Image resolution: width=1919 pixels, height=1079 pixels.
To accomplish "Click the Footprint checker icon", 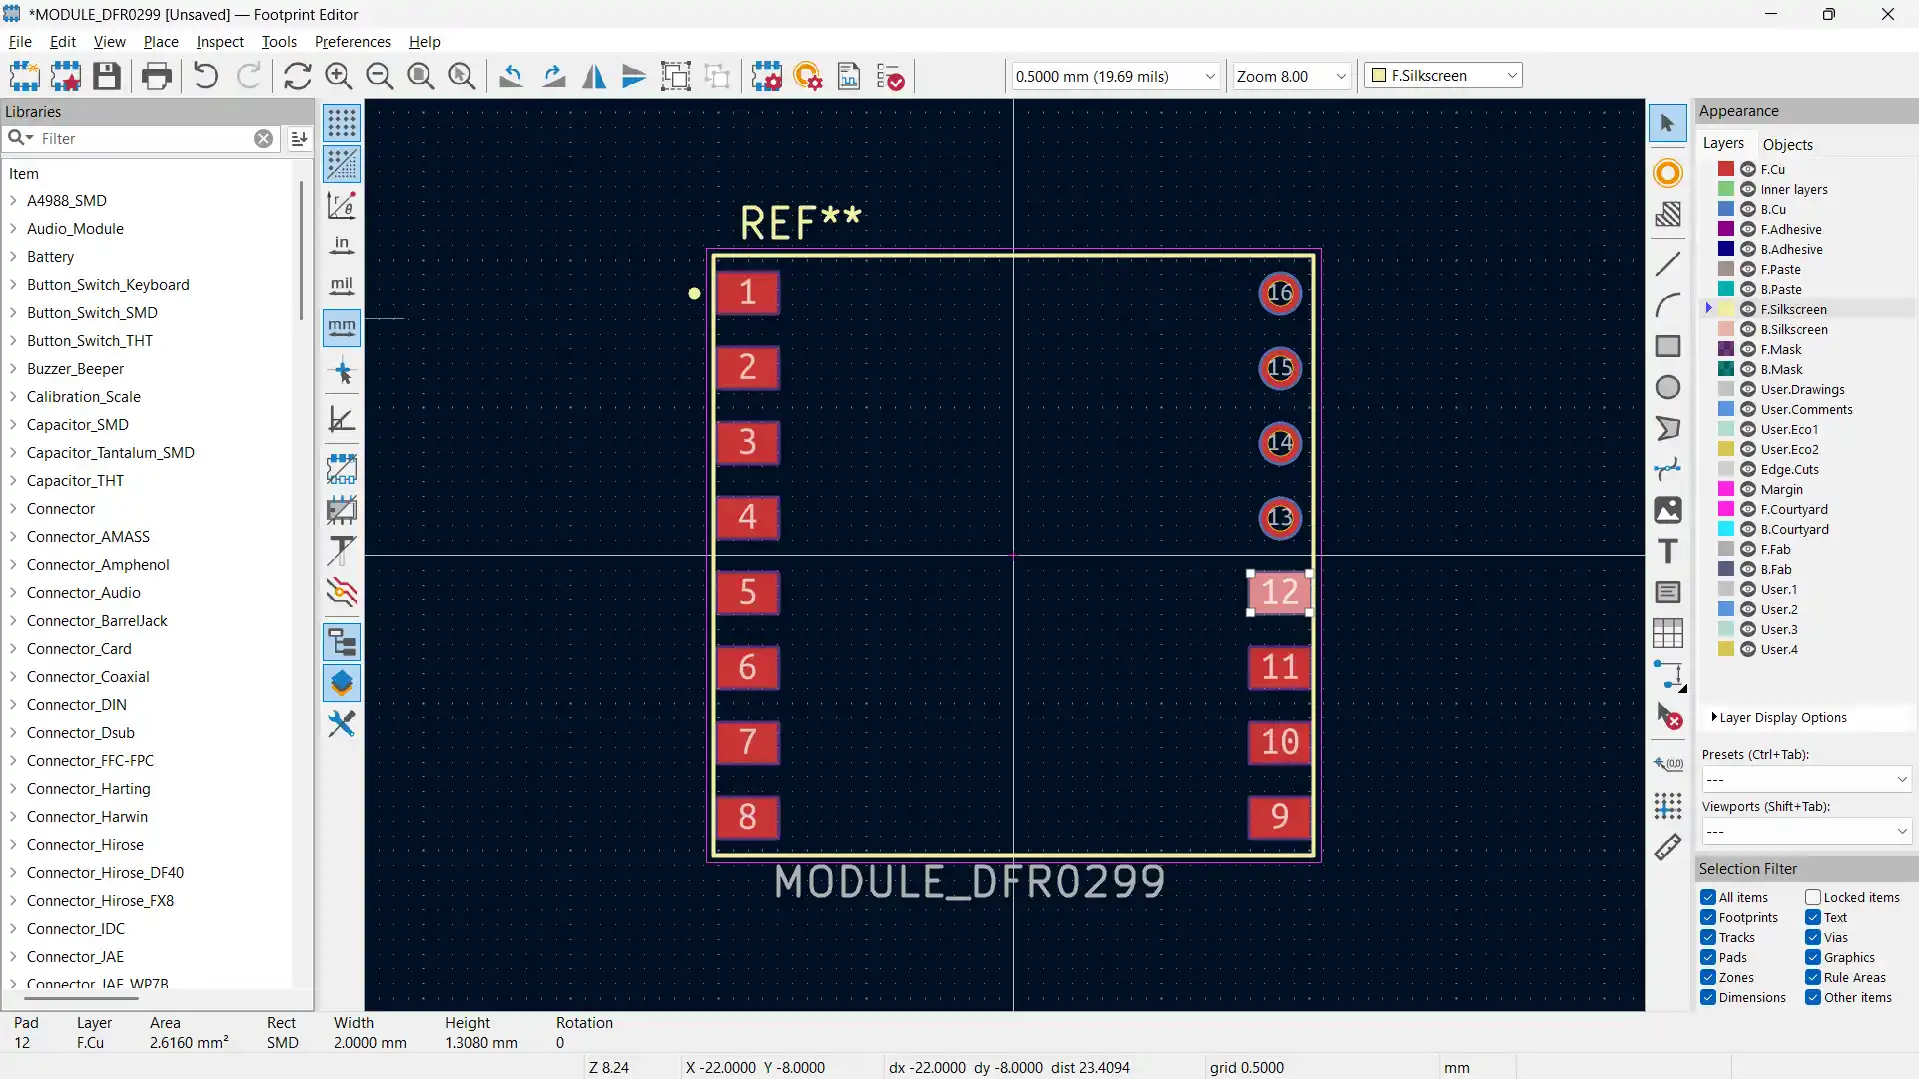I will [890, 76].
